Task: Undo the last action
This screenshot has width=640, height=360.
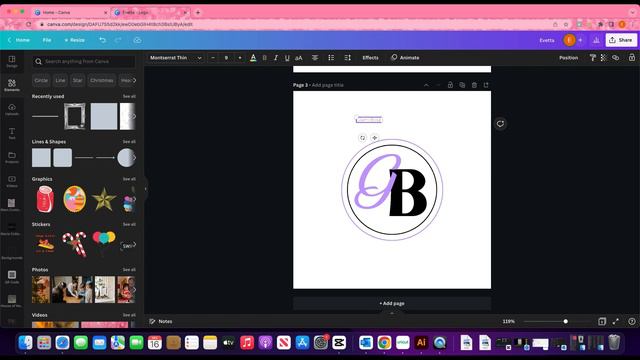Action: [x=102, y=40]
